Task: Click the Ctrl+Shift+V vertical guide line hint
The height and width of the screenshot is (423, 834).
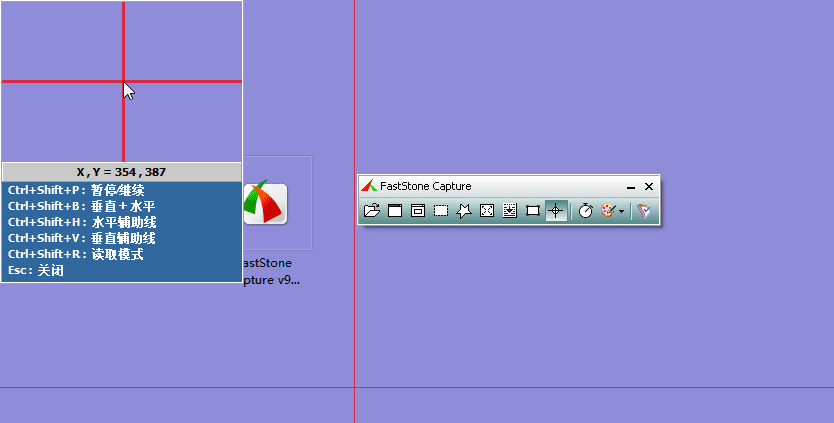Action: coord(81,238)
